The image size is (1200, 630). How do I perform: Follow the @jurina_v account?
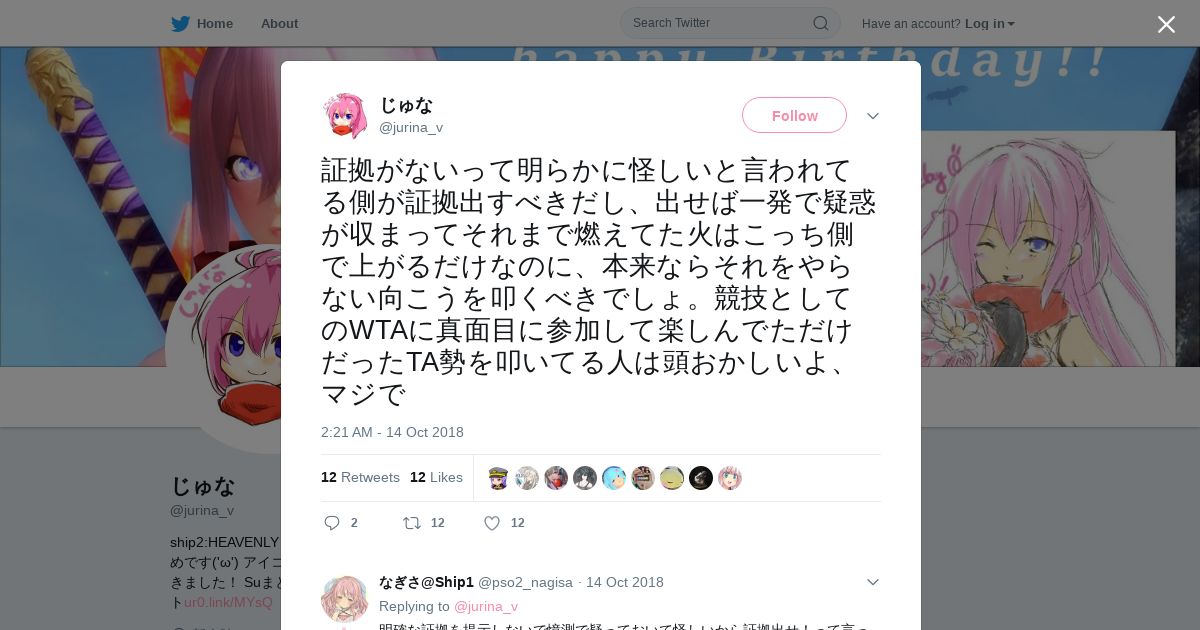(794, 115)
